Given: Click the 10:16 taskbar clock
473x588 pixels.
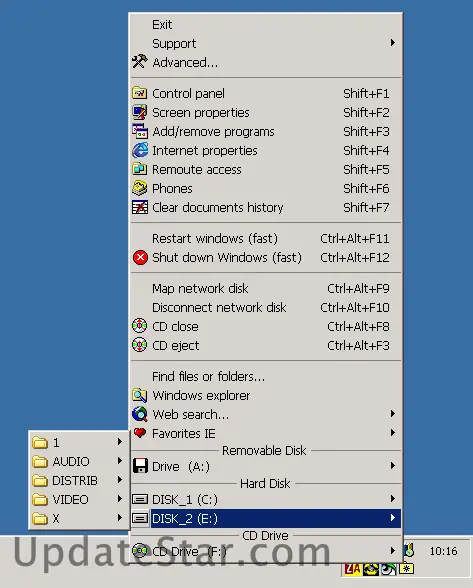Looking at the screenshot, I should [x=443, y=551].
